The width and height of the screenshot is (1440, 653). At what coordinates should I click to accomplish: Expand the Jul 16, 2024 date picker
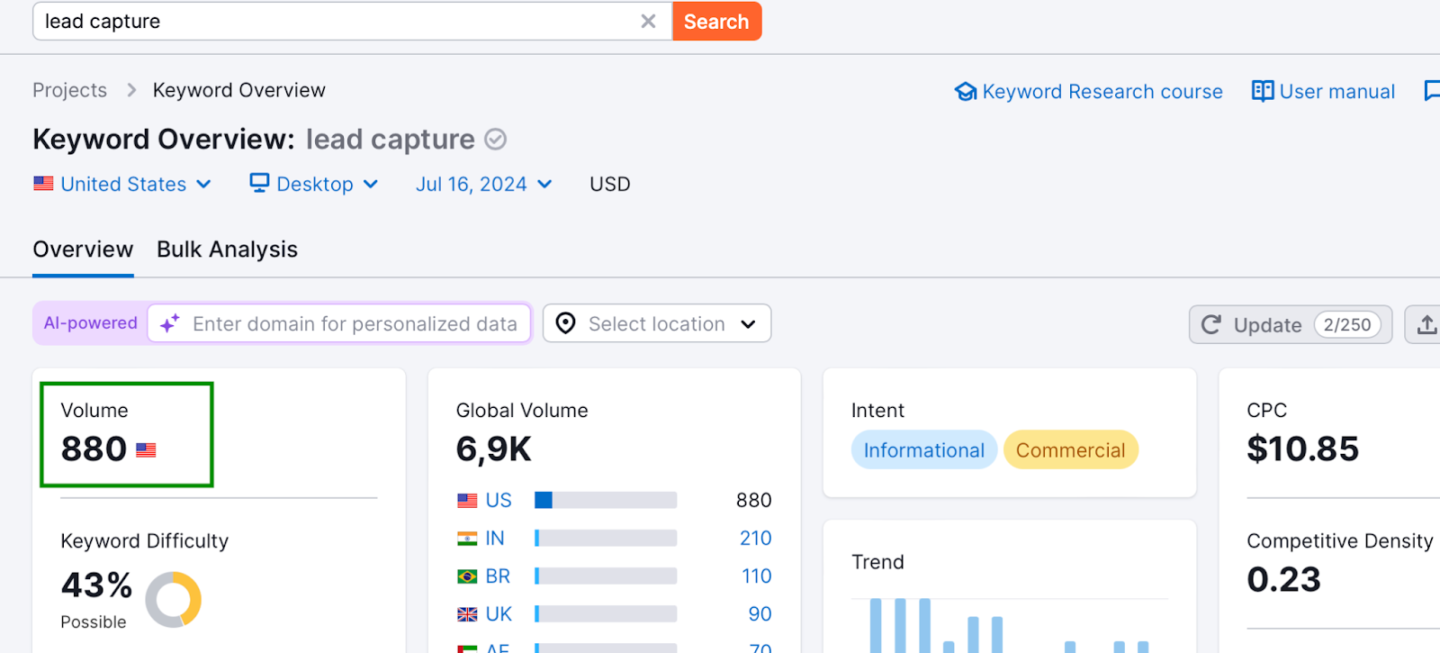click(x=484, y=184)
